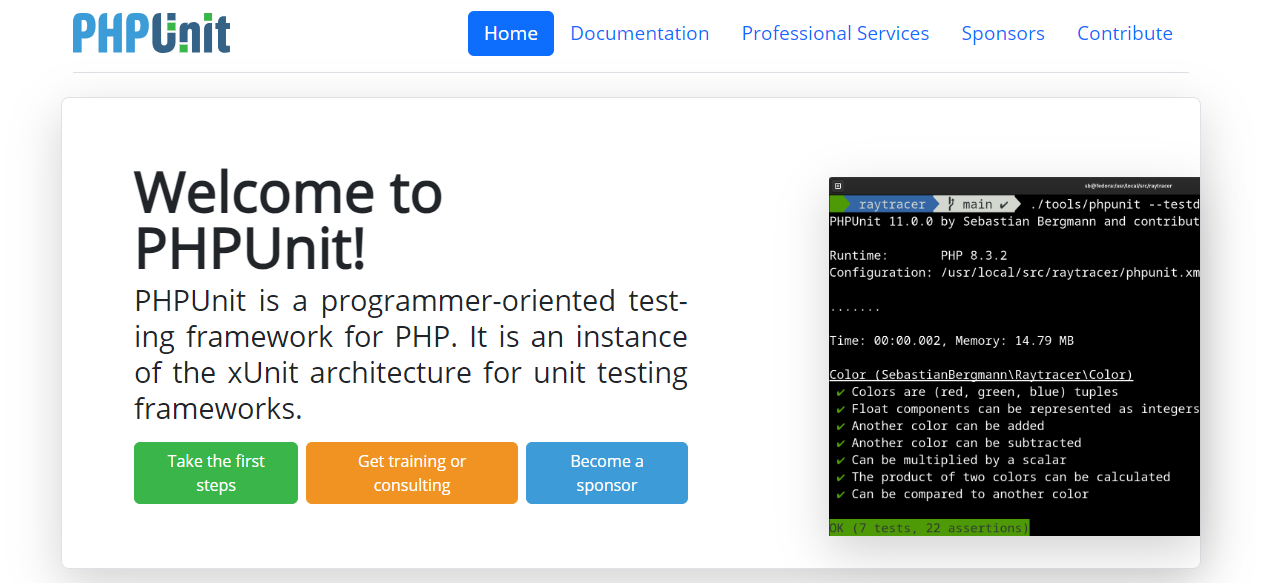Open the Documentation menu item

point(639,33)
